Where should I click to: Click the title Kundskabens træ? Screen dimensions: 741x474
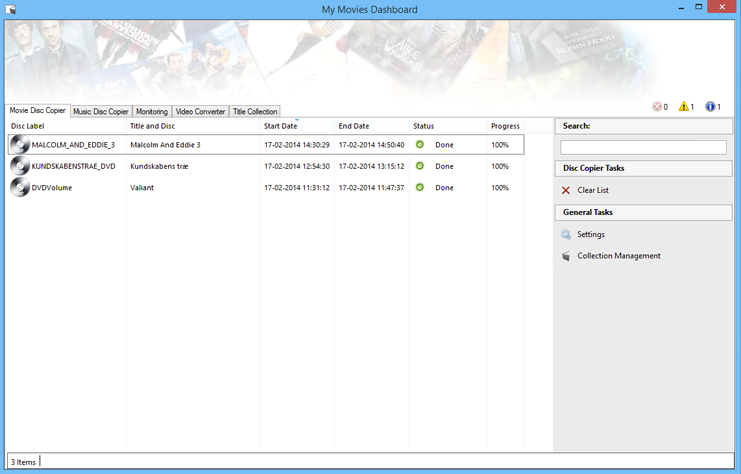[159, 166]
